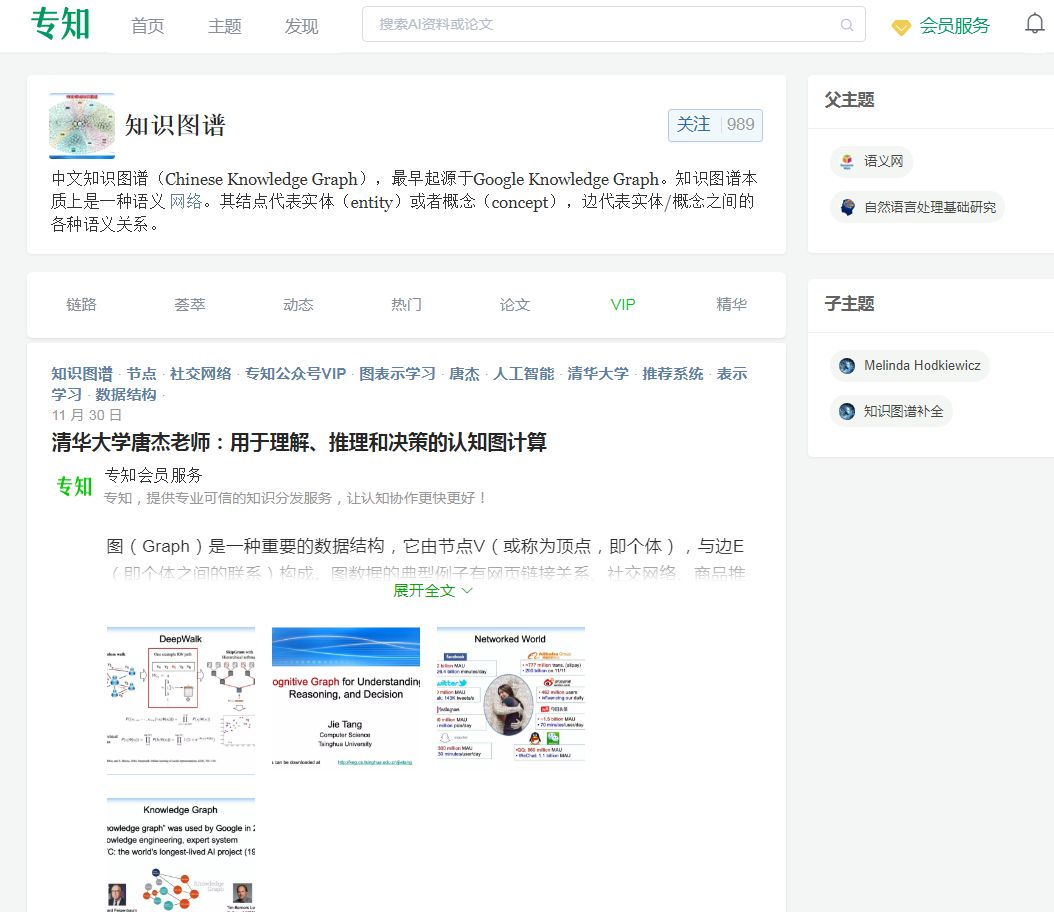Switch to the 论文 tab
The width and height of the screenshot is (1054, 912).
514,304
